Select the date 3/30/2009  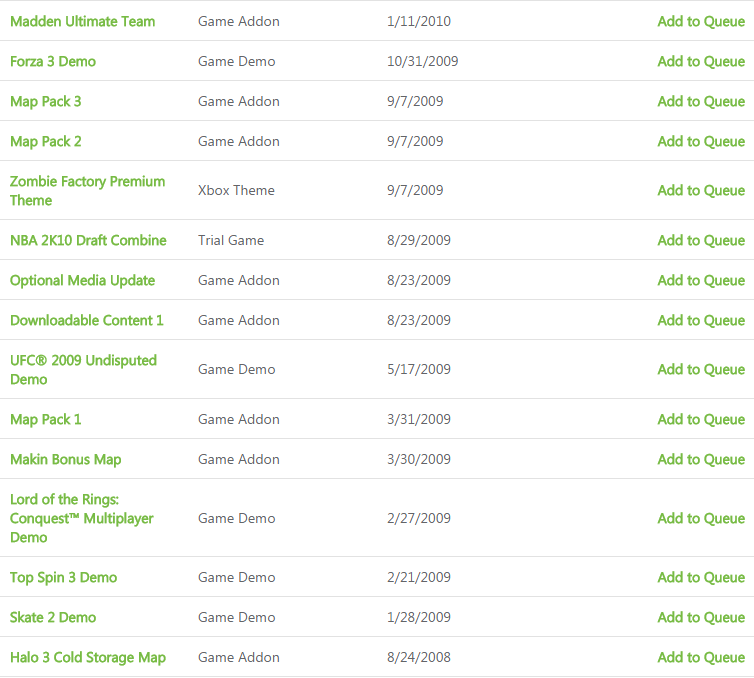[x=419, y=459]
